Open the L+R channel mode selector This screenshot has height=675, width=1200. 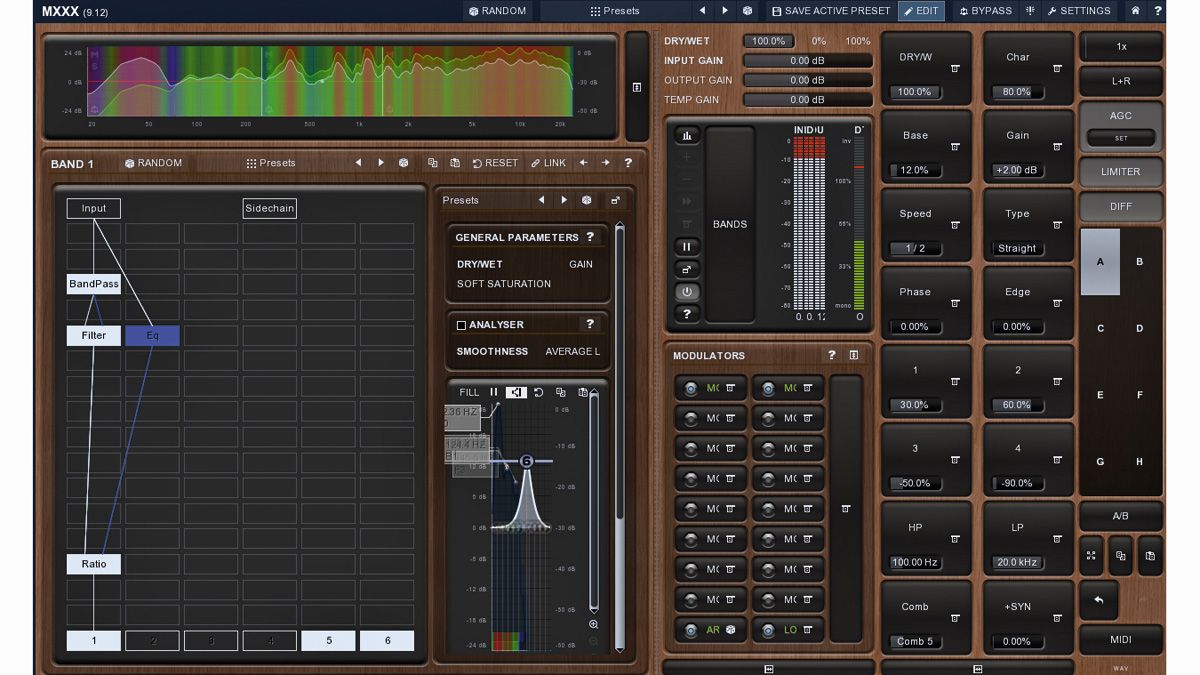(x=1121, y=81)
